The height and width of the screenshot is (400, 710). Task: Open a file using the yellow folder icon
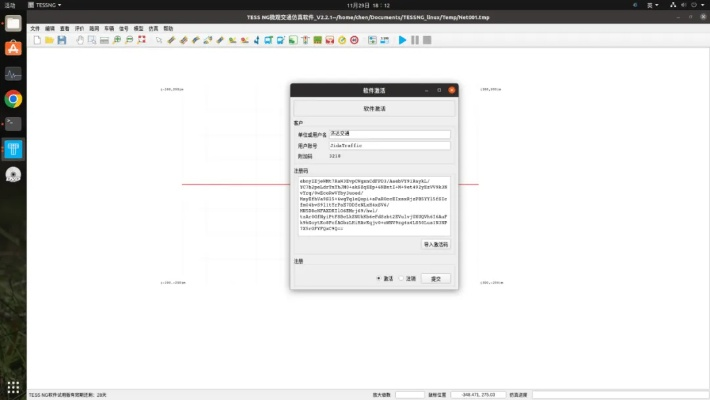(49, 40)
